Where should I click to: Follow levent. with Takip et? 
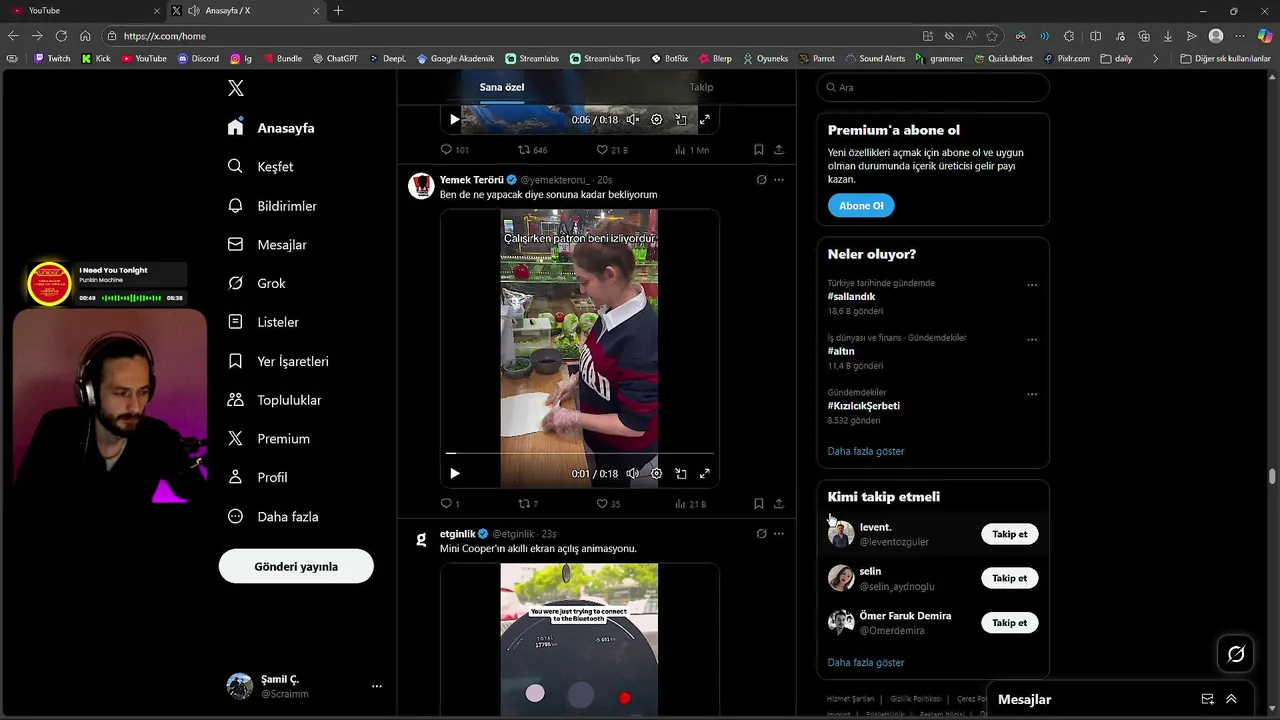[x=1009, y=534]
